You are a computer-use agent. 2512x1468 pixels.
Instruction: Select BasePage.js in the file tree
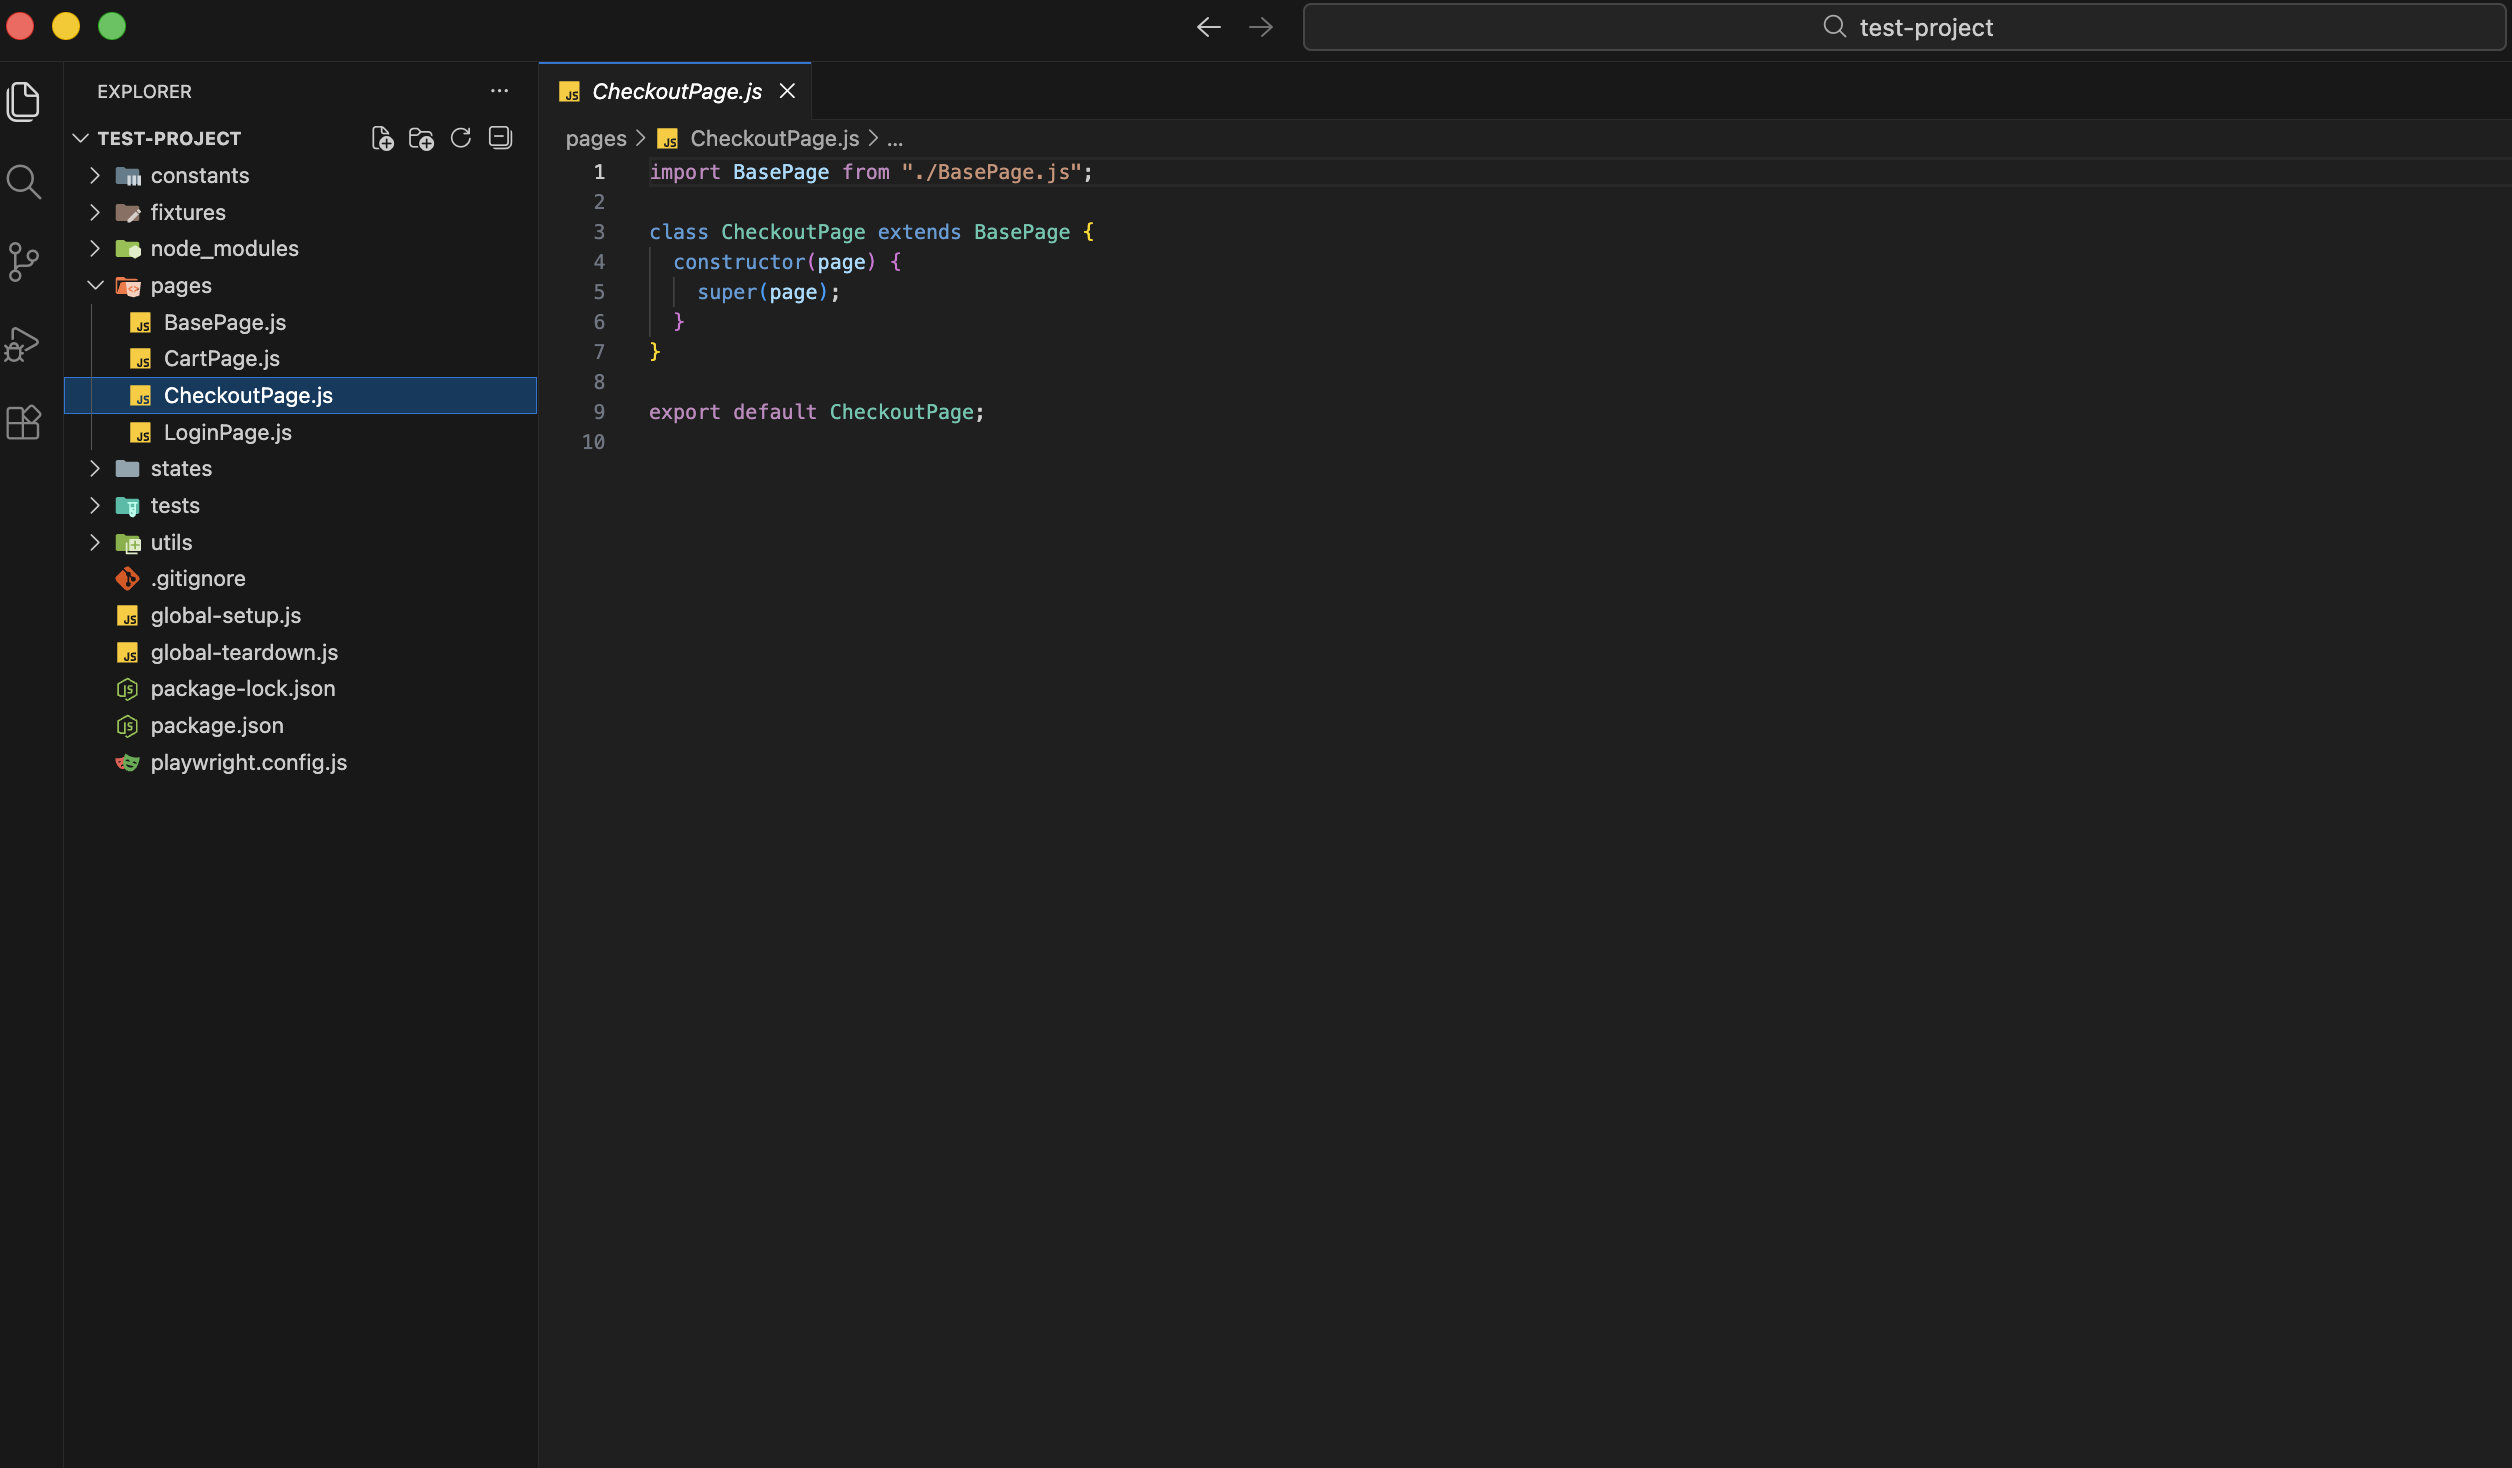coord(224,322)
